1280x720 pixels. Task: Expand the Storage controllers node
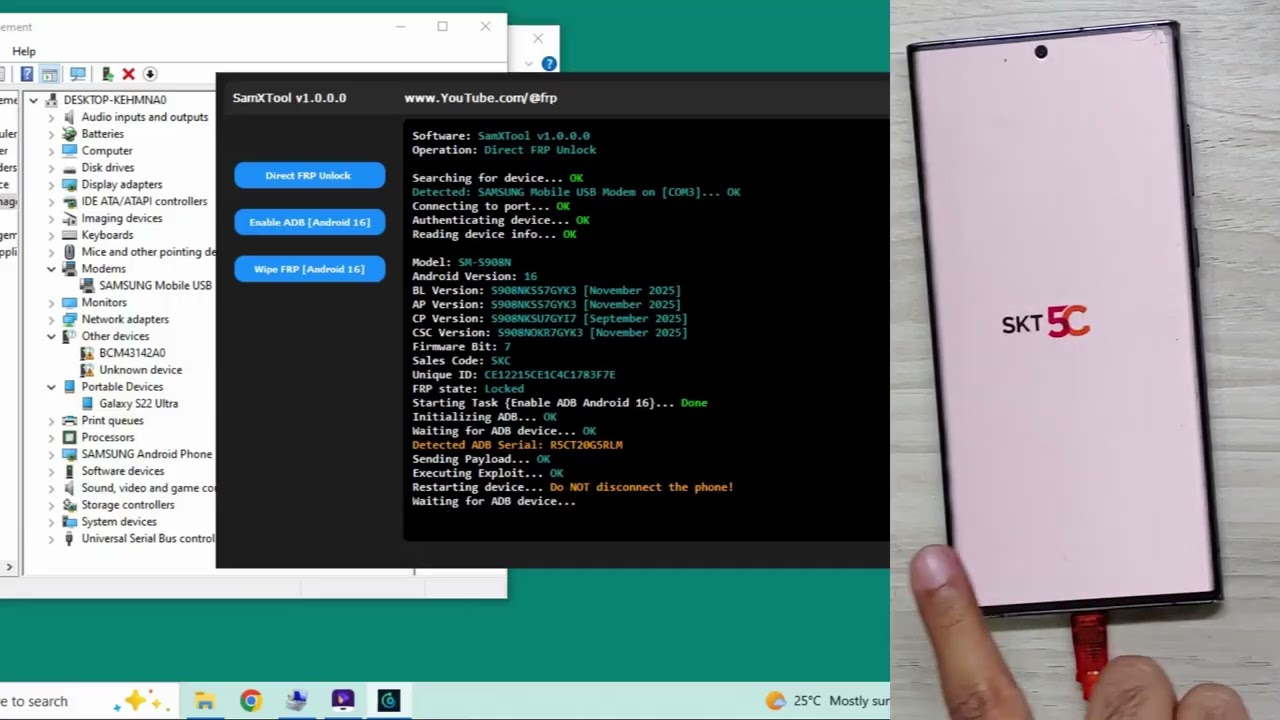pyautogui.click(x=51, y=505)
